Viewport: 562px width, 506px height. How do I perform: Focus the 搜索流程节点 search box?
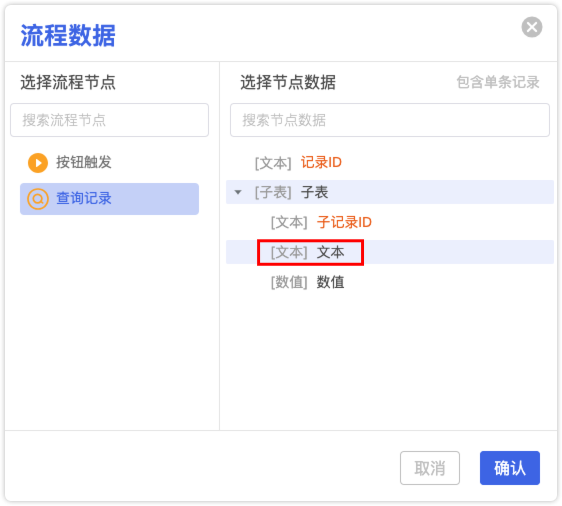[x=109, y=120]
